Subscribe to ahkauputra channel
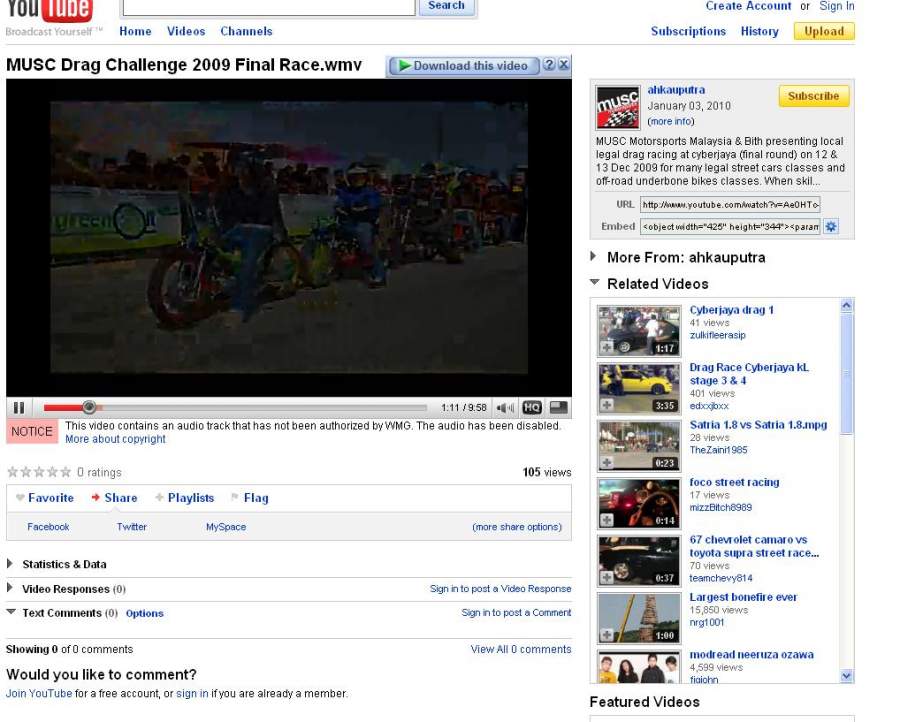The height and width of the screenshot is (722, 900). click(813, 96)
